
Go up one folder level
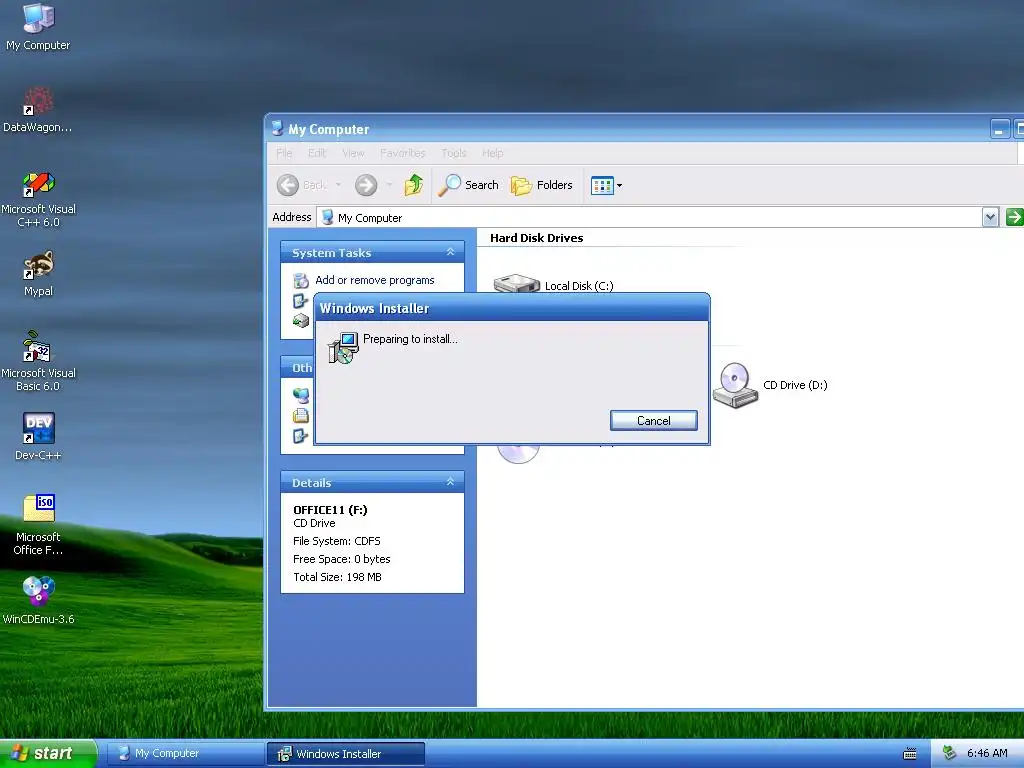point(413,185)
